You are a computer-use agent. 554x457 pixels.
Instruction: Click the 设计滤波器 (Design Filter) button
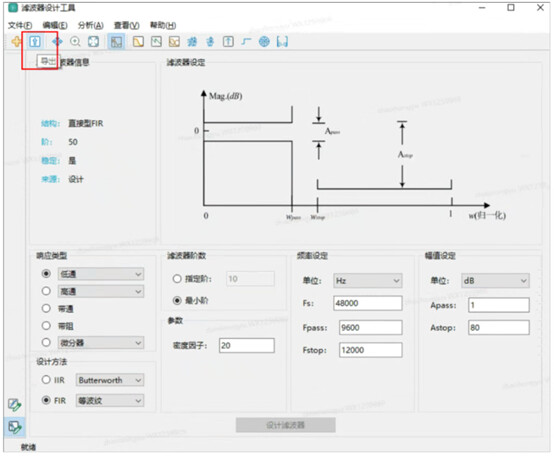click(285, 425)
